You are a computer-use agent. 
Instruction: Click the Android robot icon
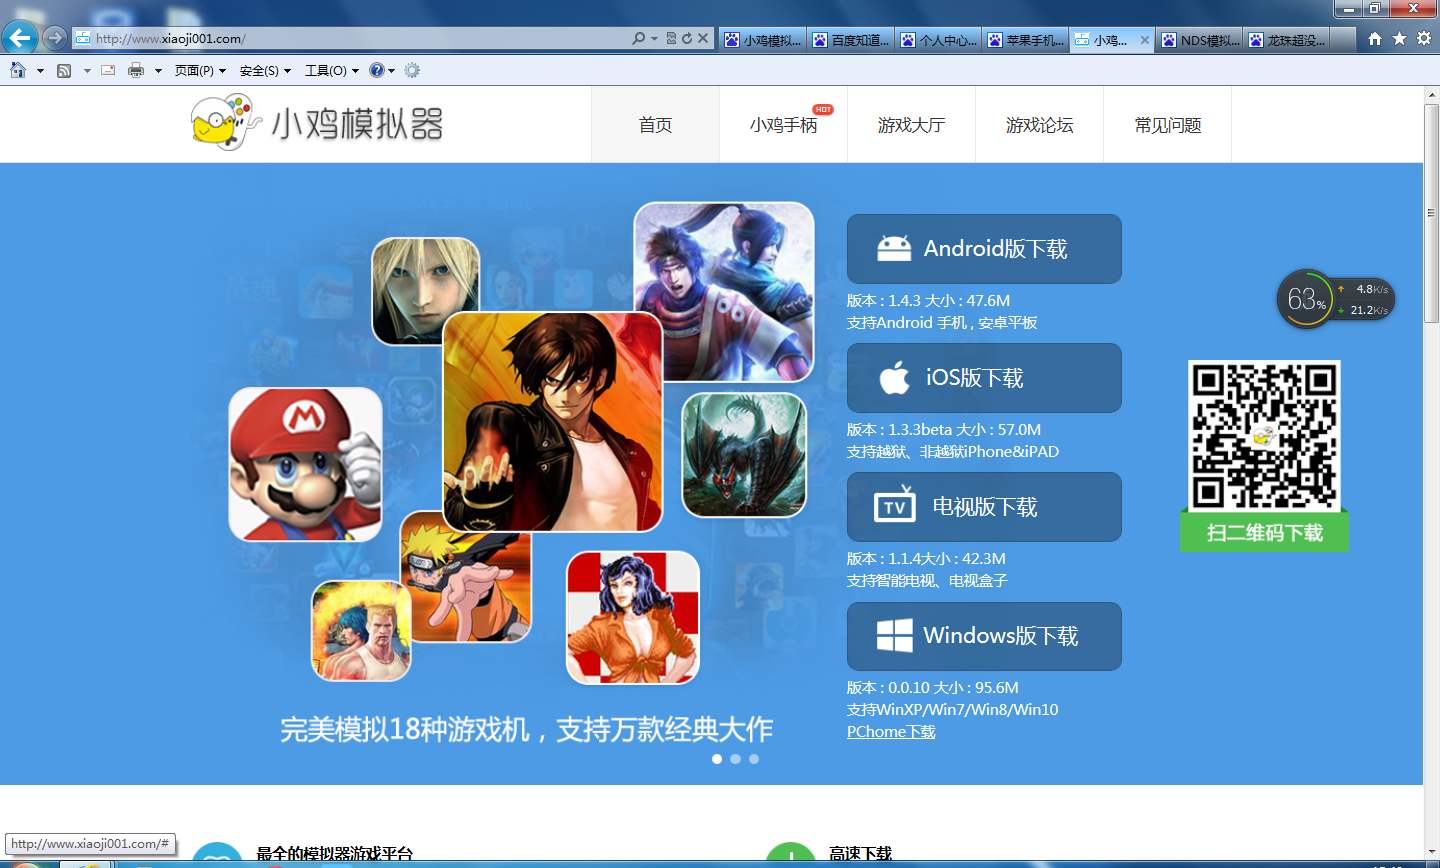click(x=894, y=248)
